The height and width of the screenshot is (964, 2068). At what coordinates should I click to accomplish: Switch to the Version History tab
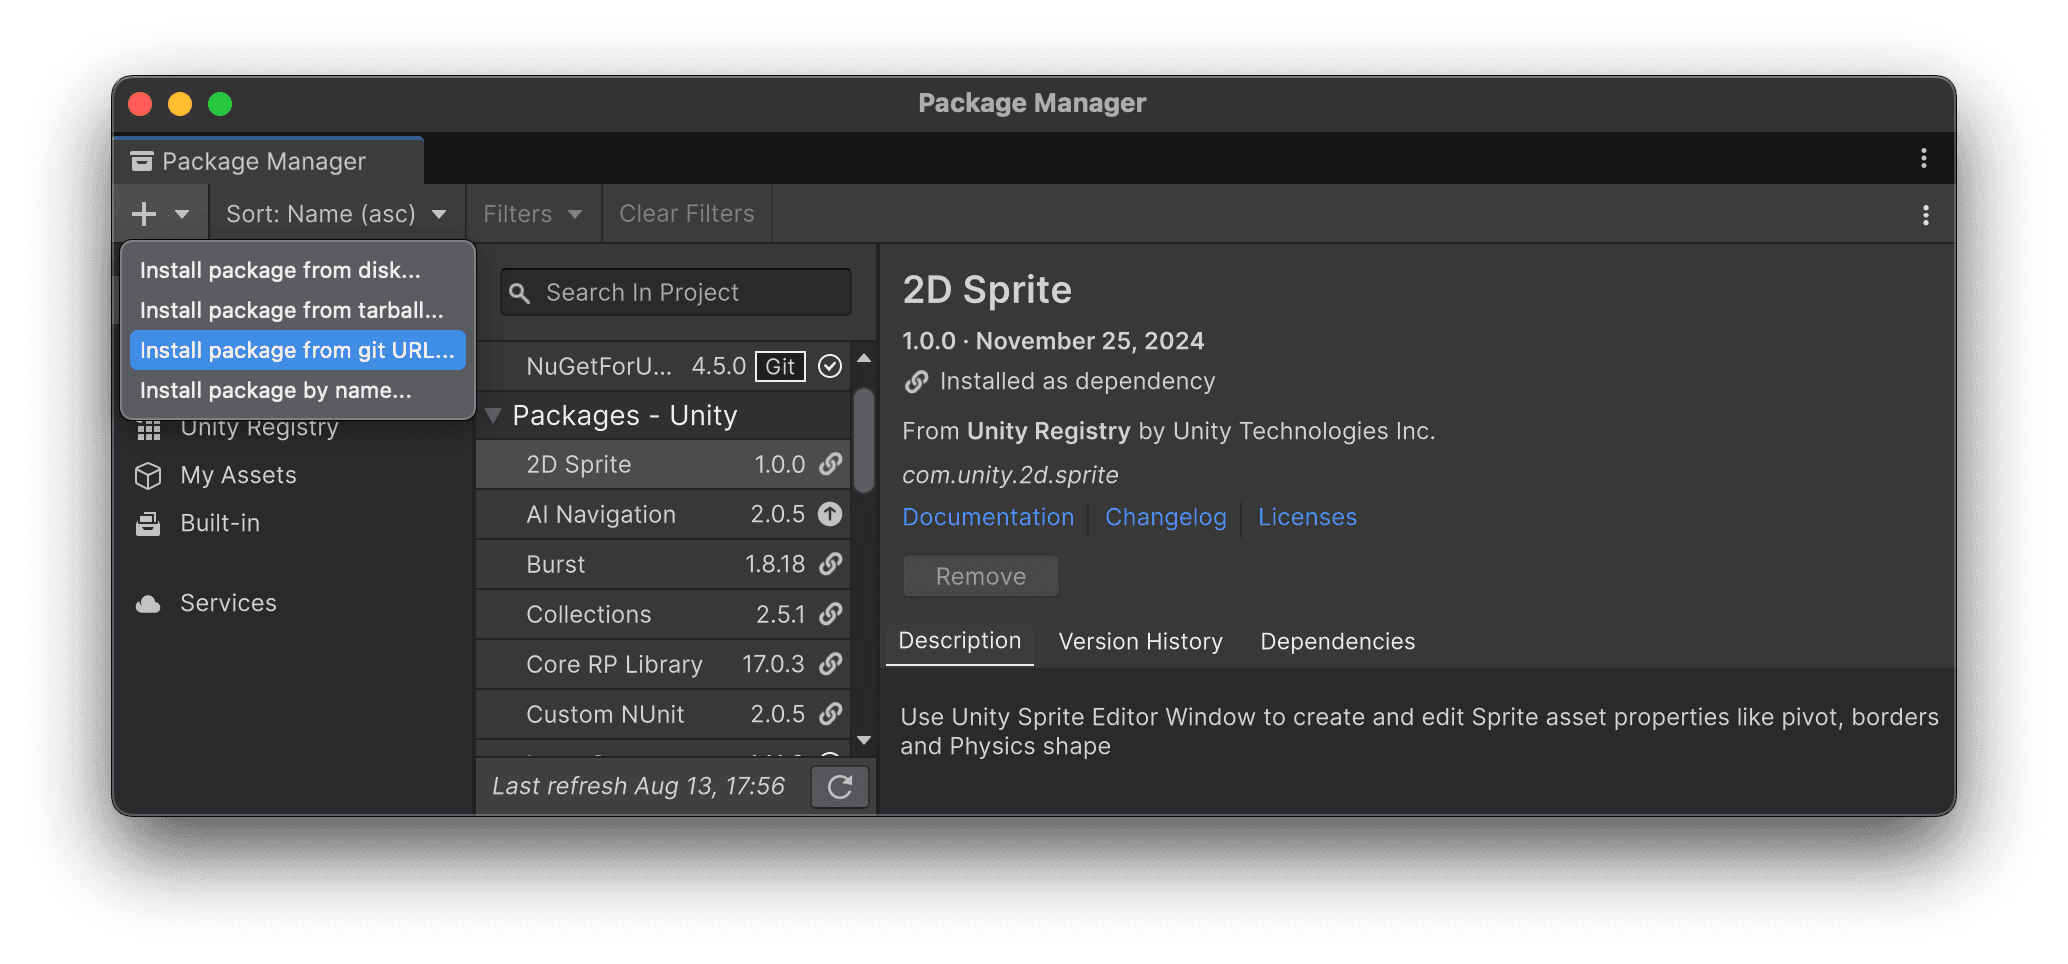[1140, 642]
